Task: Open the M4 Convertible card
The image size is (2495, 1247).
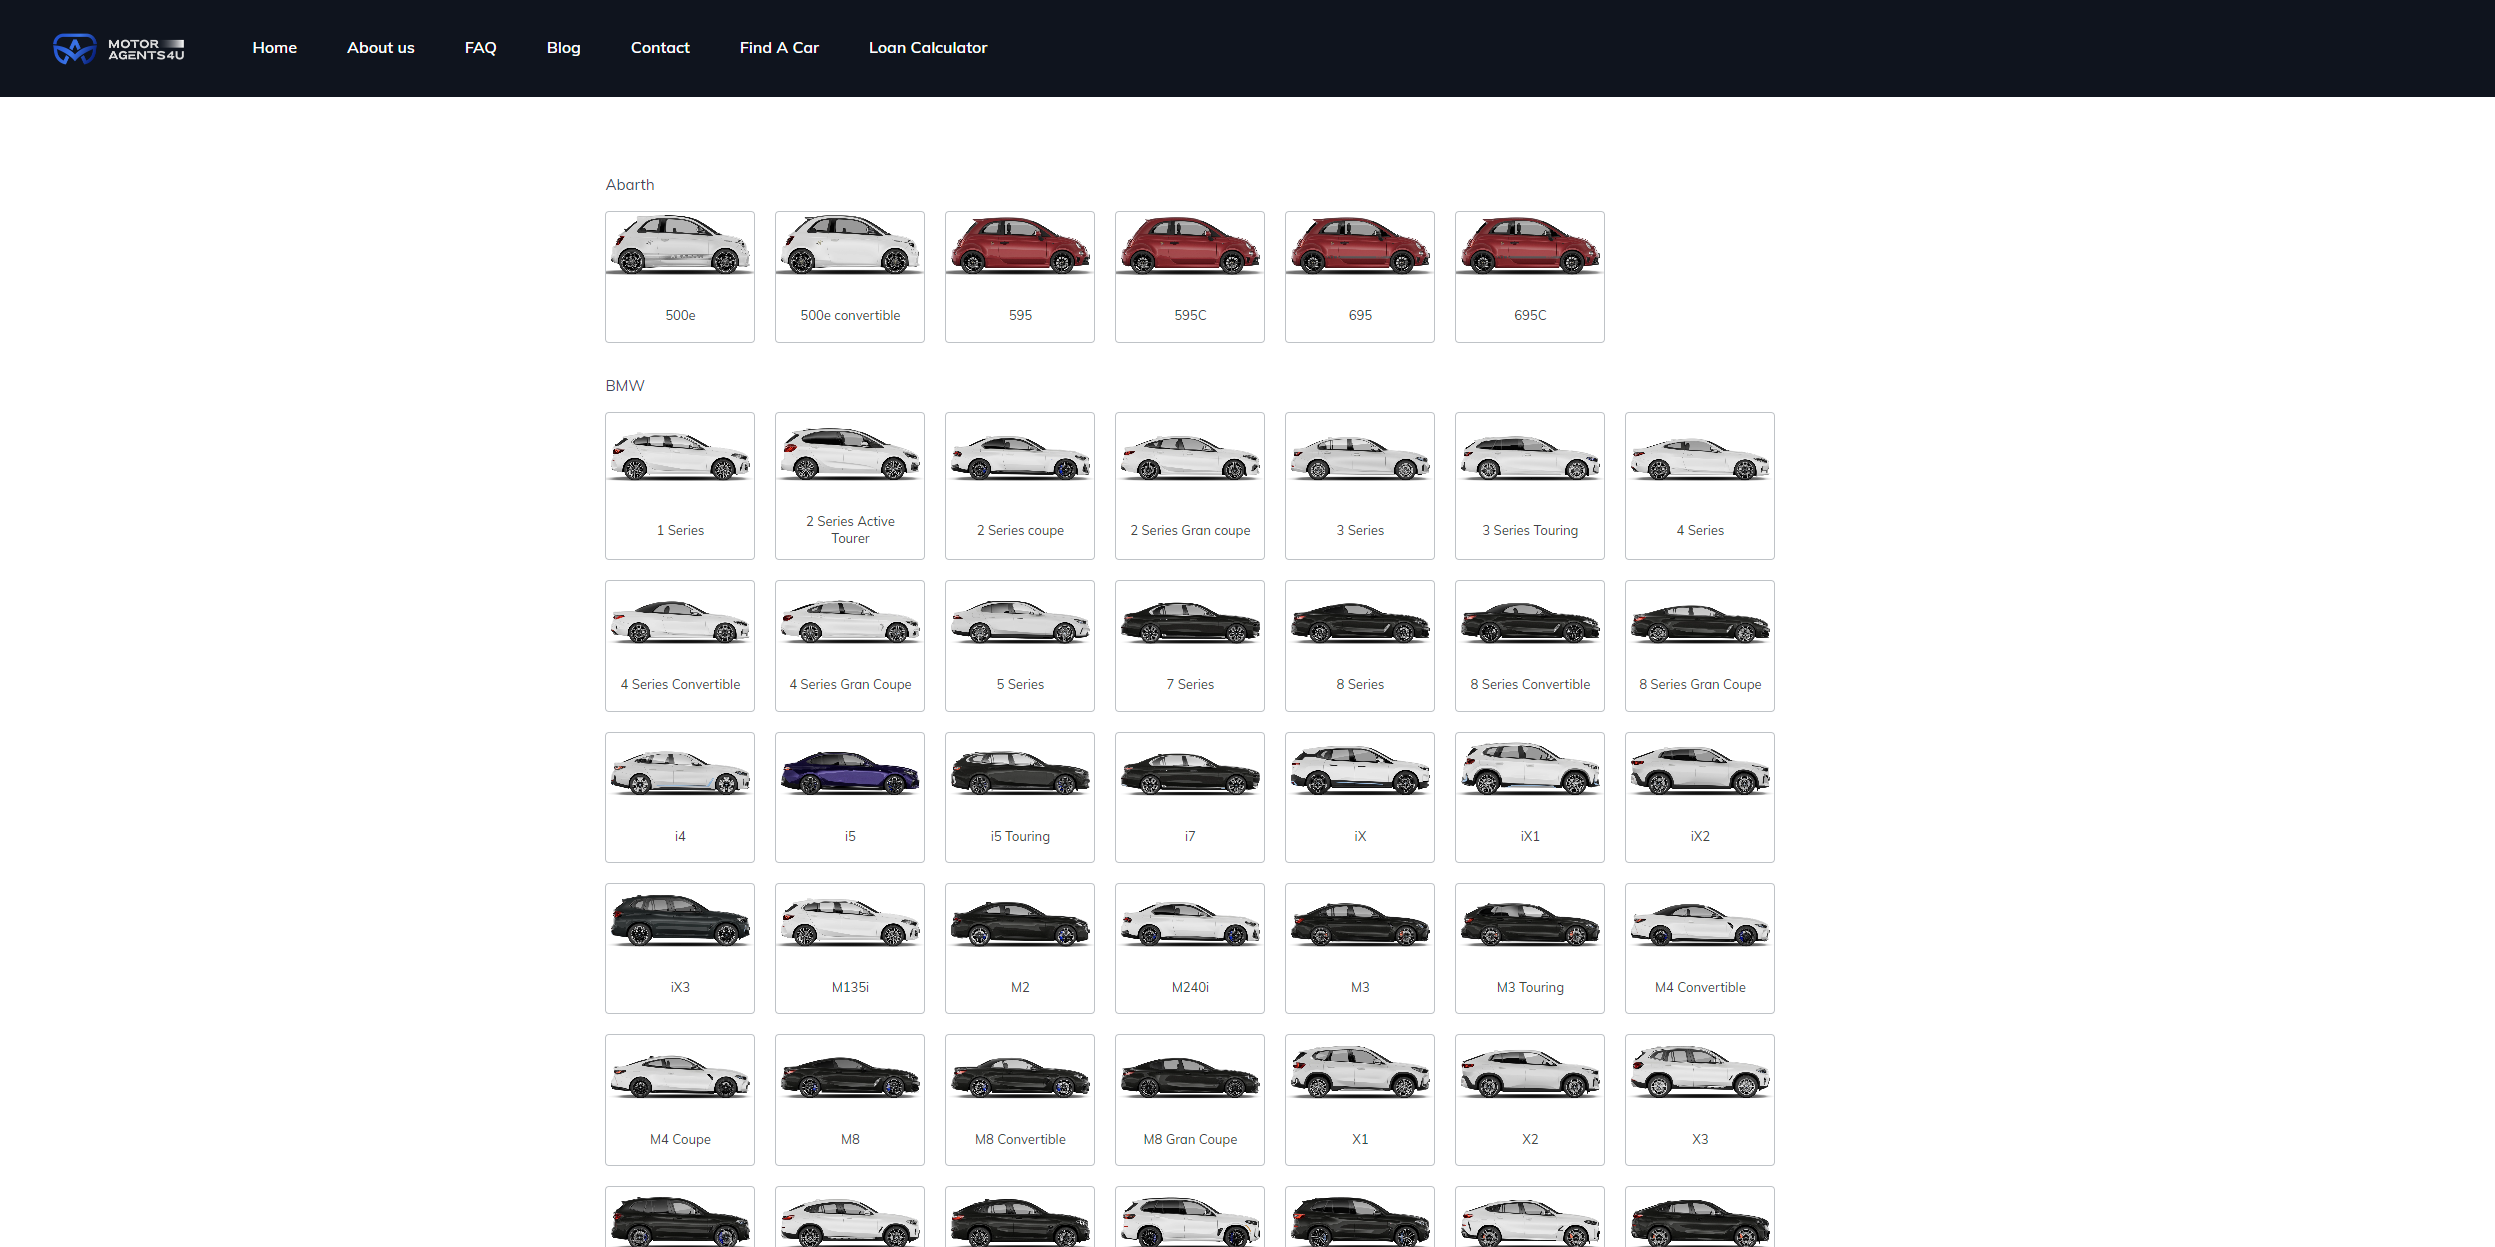Action: pyautogui.click(x=1700, y=948)
